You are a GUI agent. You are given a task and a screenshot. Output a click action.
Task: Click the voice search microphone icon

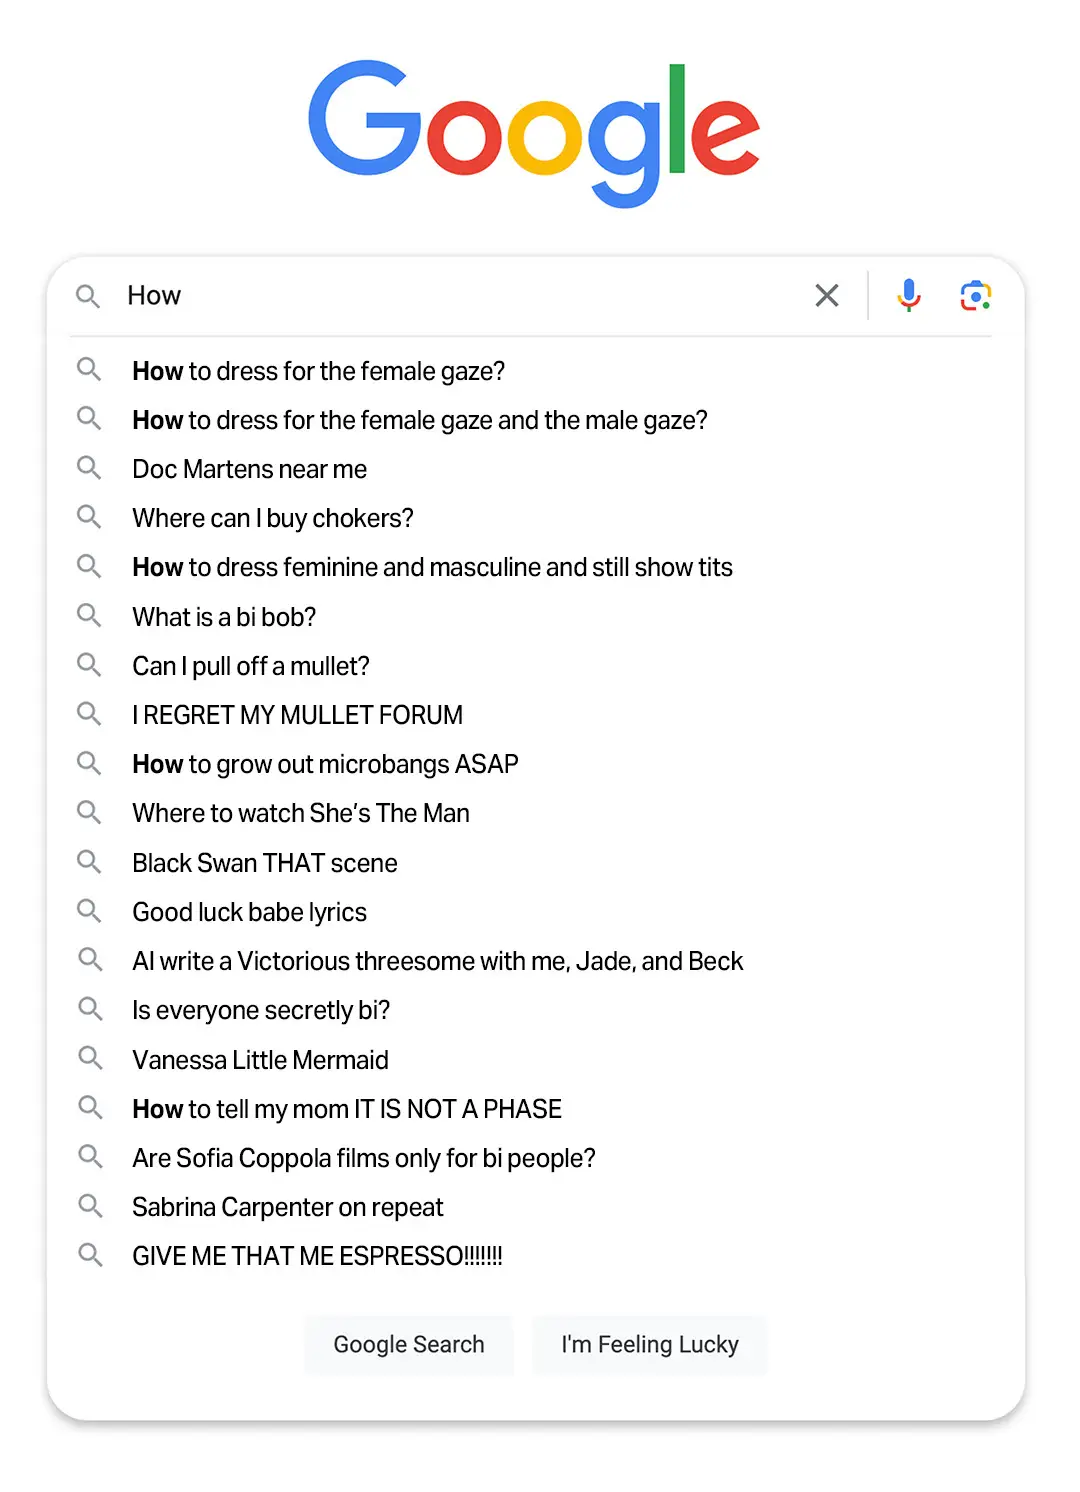coord(908,295)
